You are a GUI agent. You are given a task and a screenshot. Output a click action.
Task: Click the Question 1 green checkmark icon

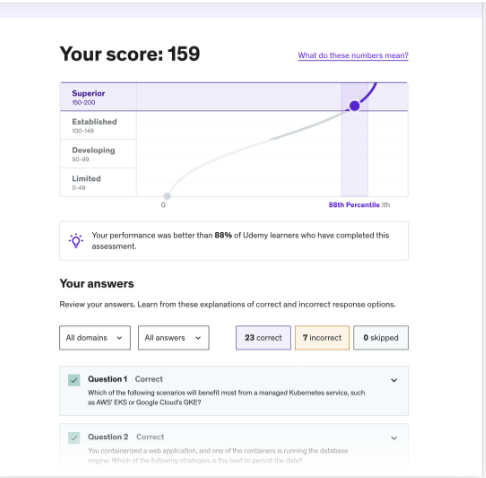(74, 380)
